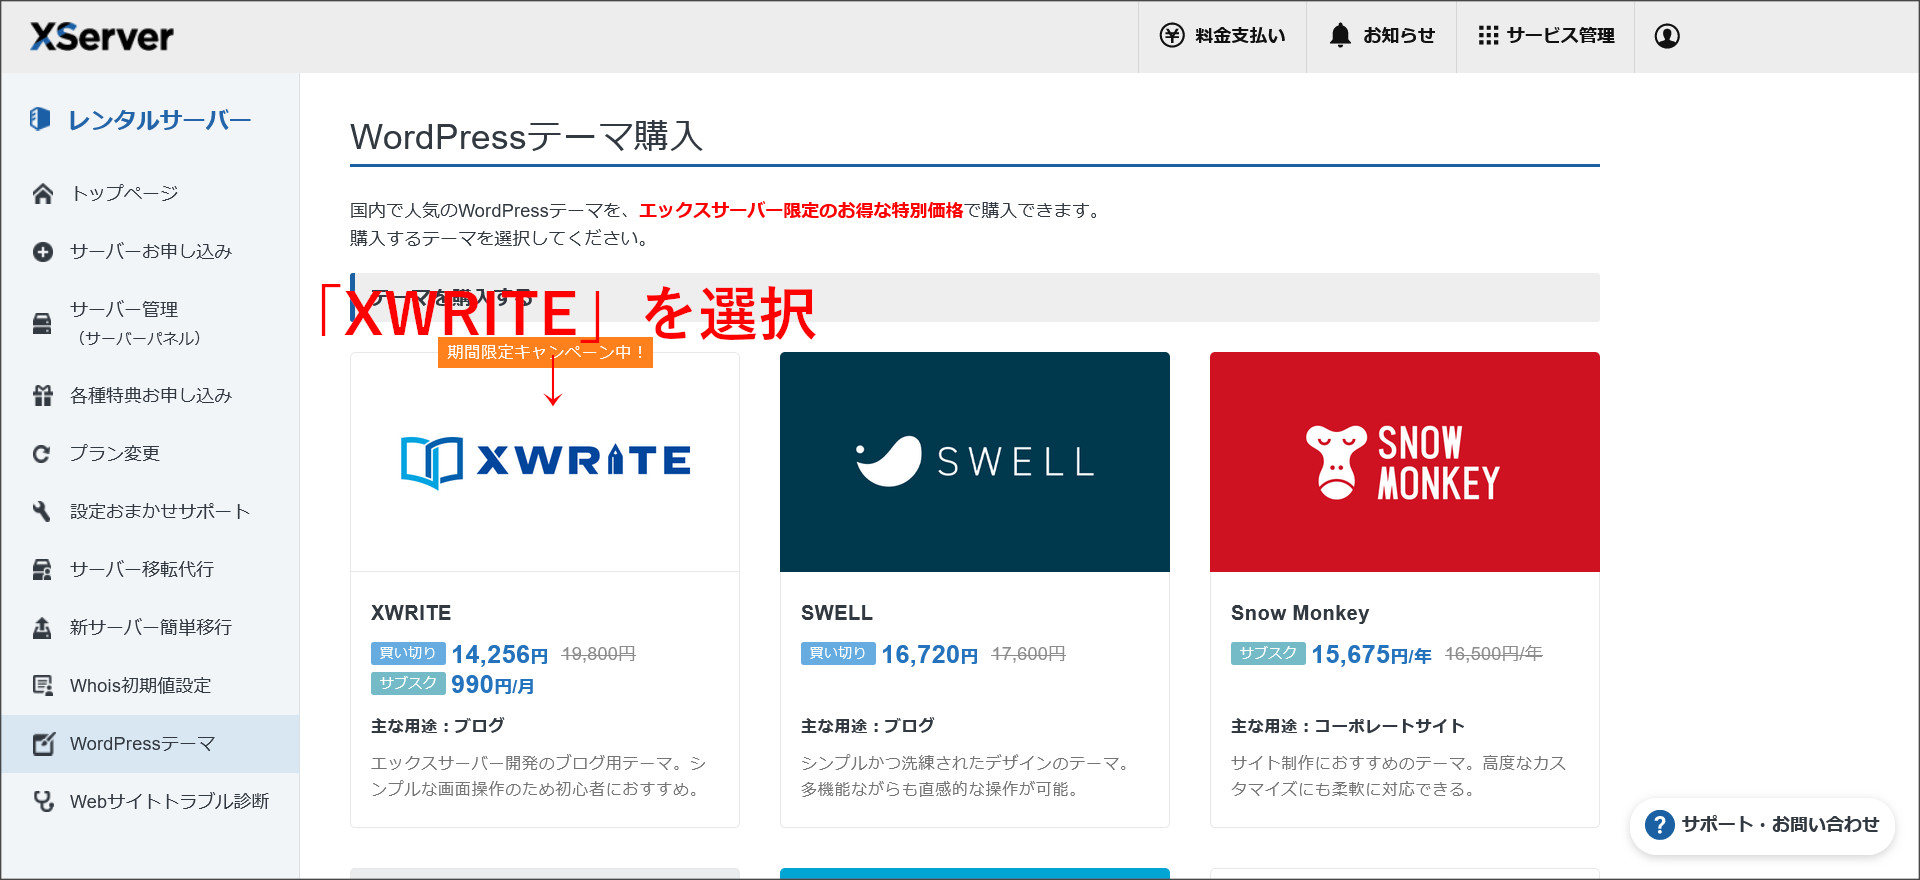This screenshot has width=1920, height=880.
Task: Select the SWELL theme image
Action: point(975,462)
